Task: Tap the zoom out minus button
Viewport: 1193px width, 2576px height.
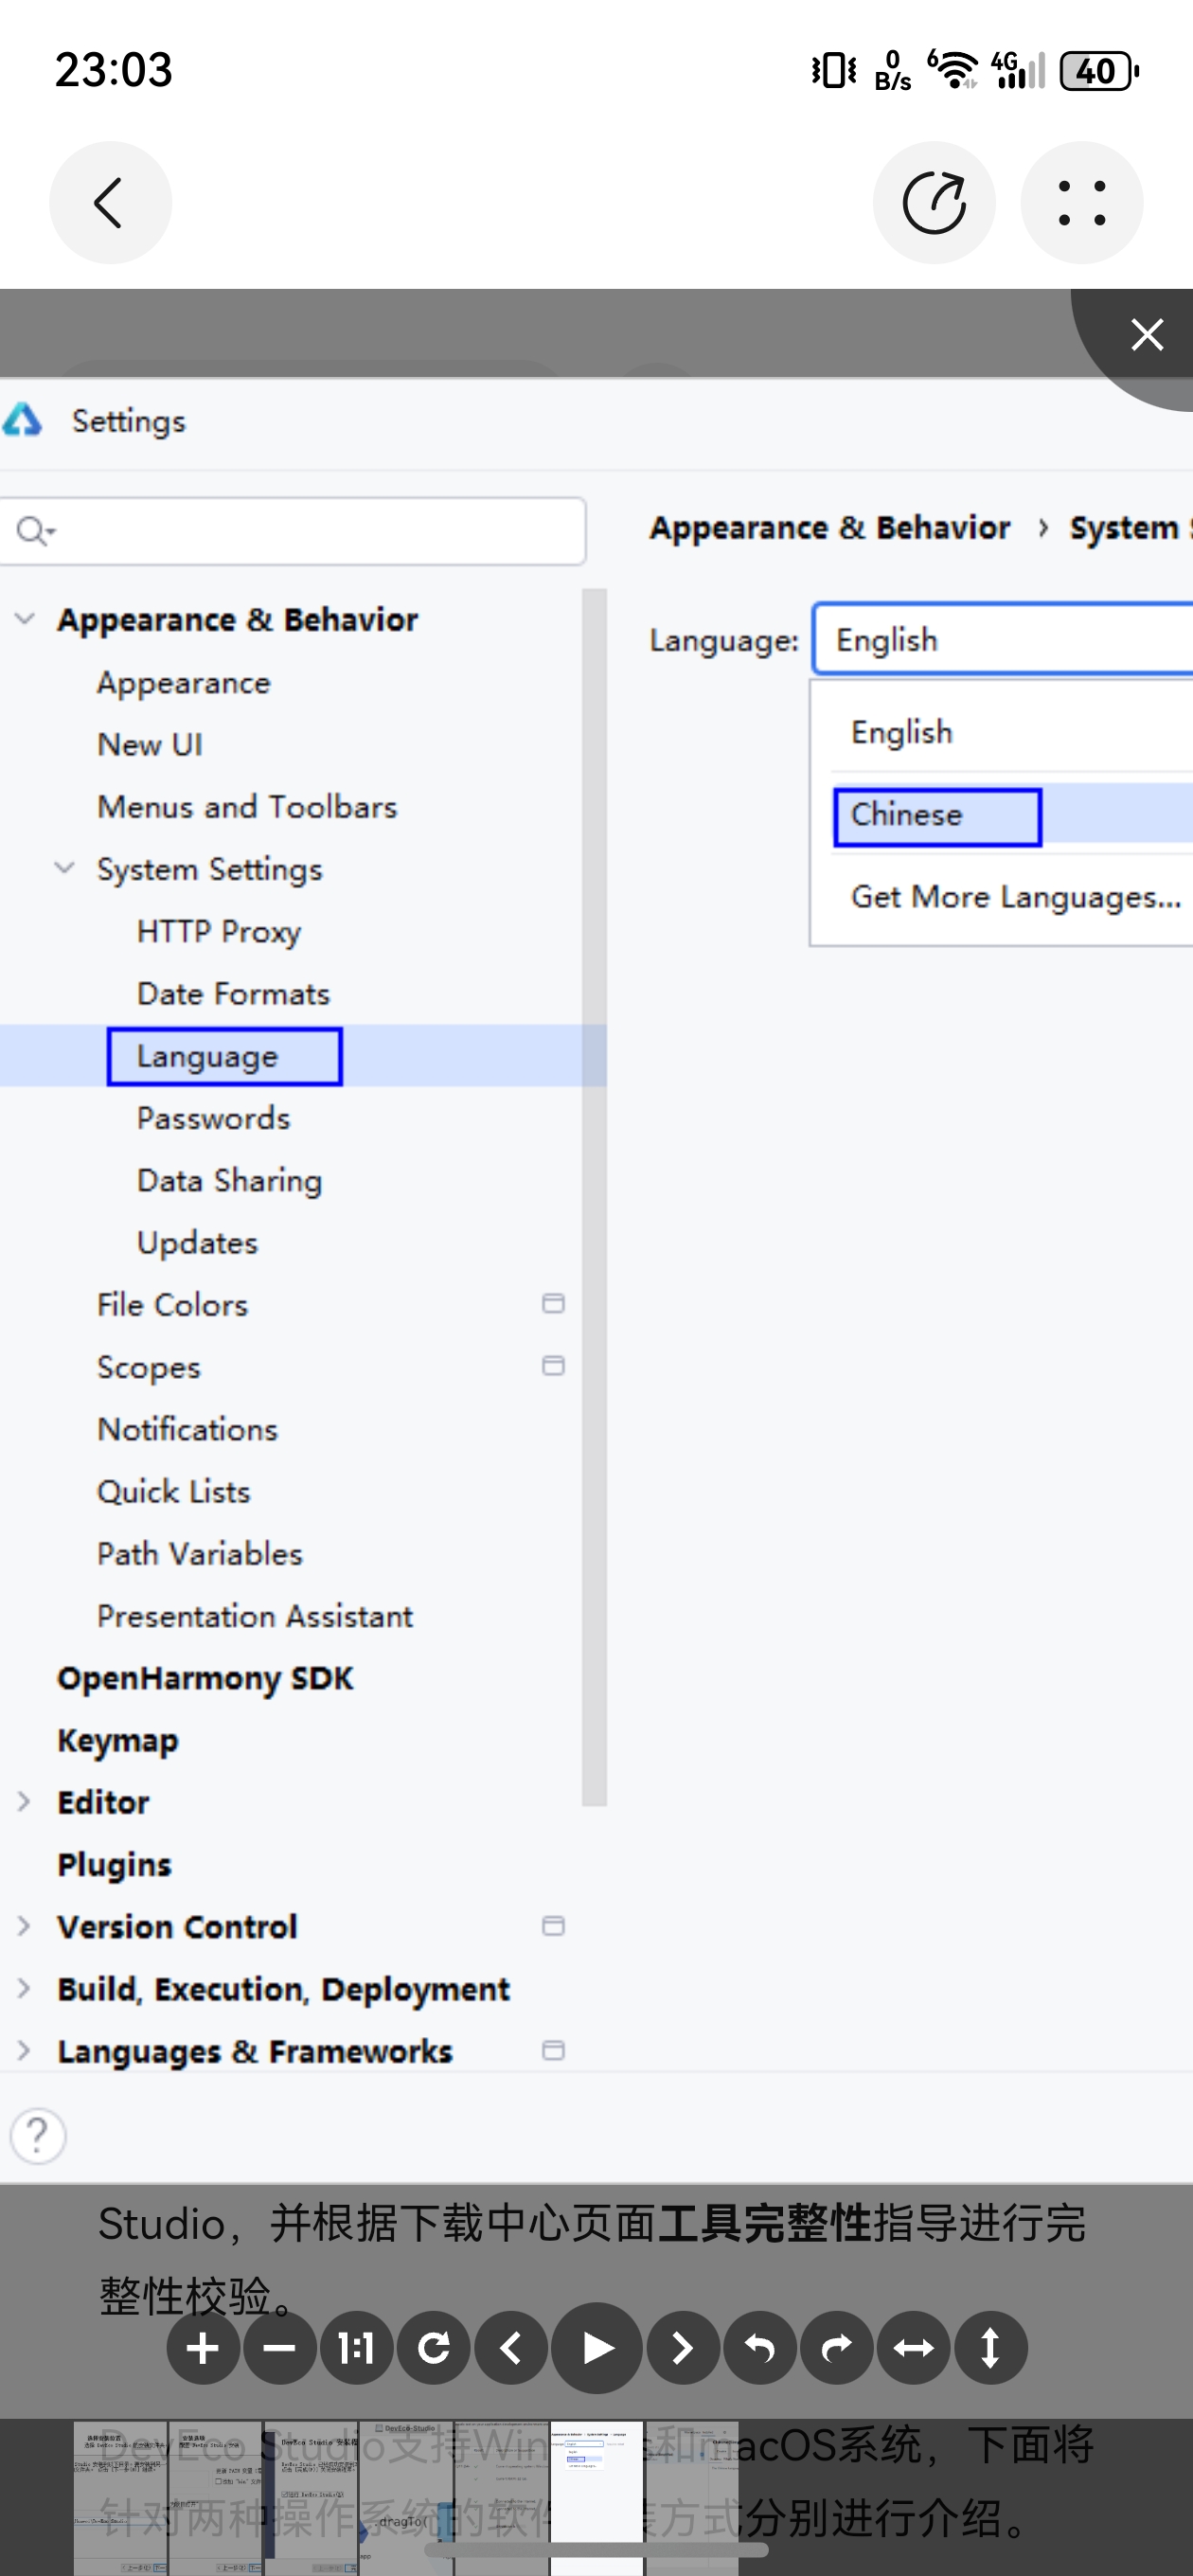Action: [280, 2348]
